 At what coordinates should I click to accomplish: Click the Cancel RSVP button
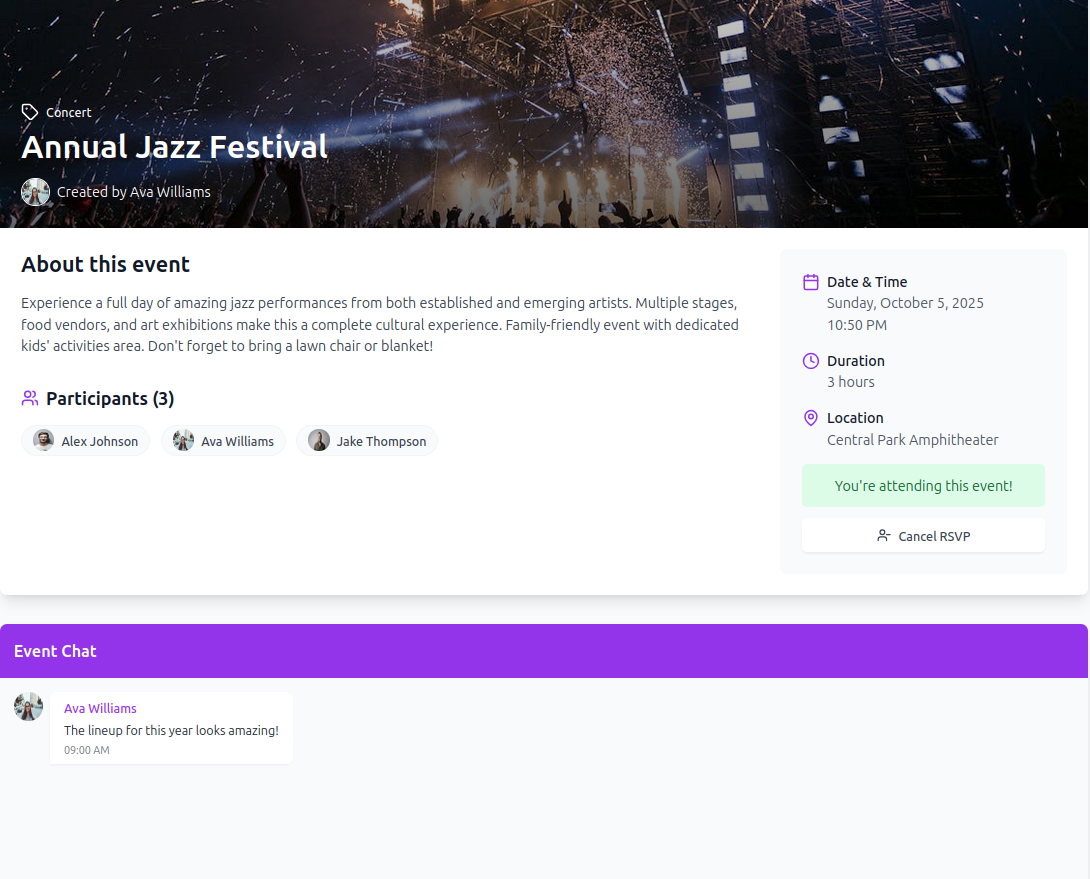(922, 535)
